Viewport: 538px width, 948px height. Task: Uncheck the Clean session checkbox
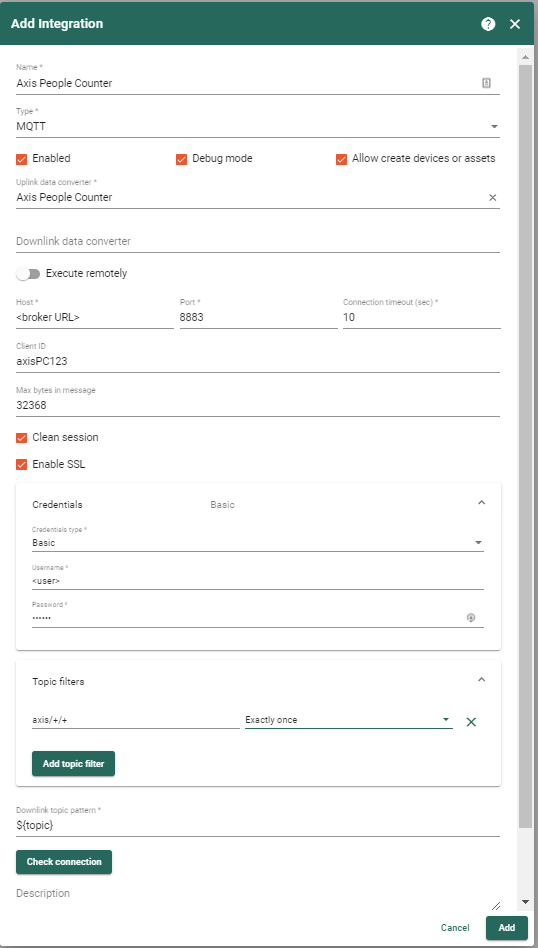click(x=22, y=438)
